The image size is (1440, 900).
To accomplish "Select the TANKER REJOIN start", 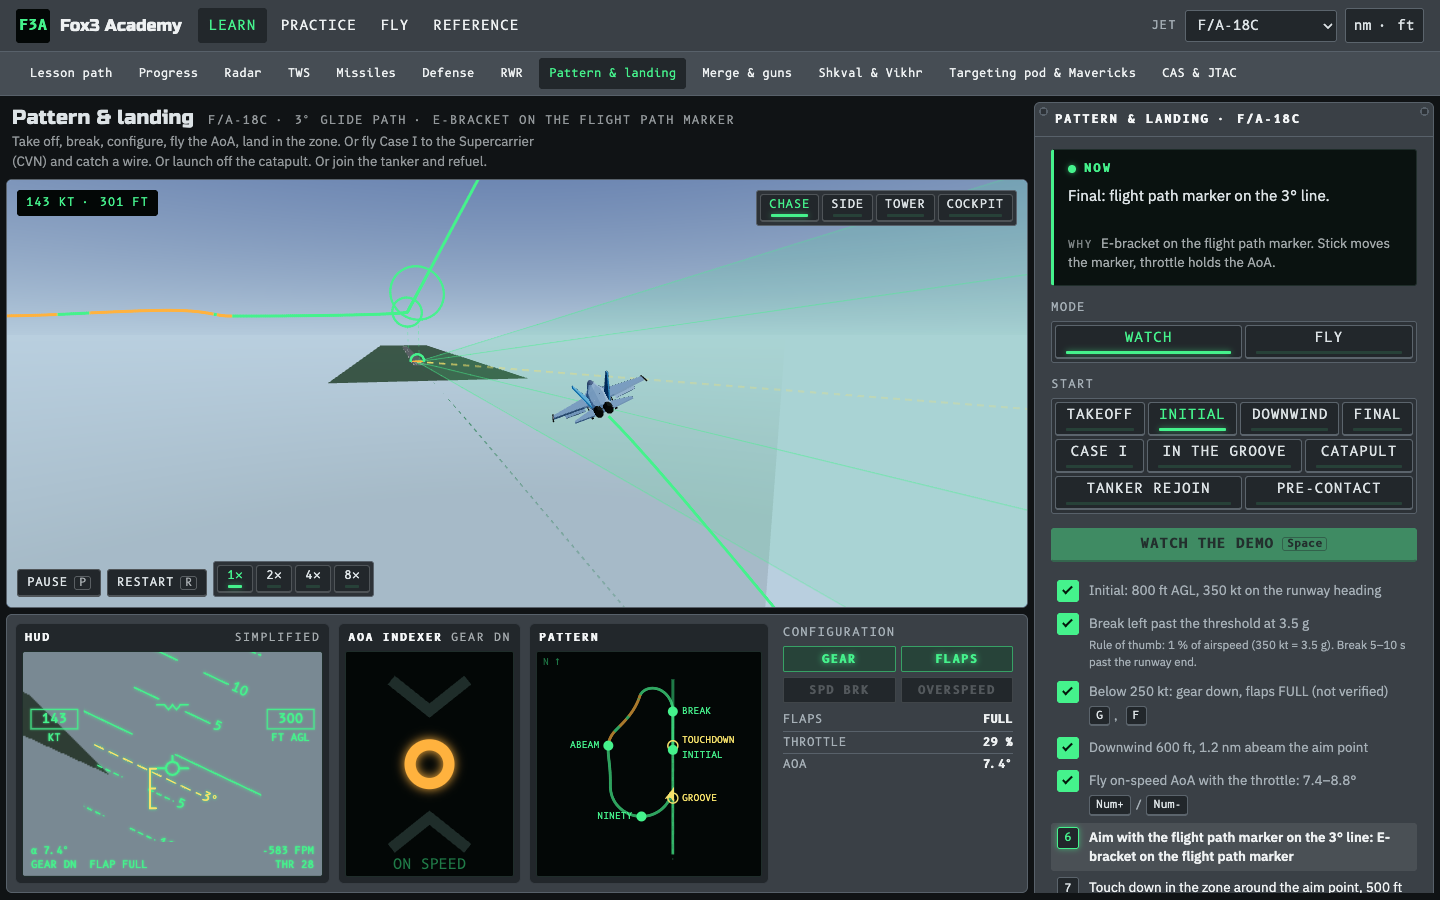I will tap(1148, 491).
